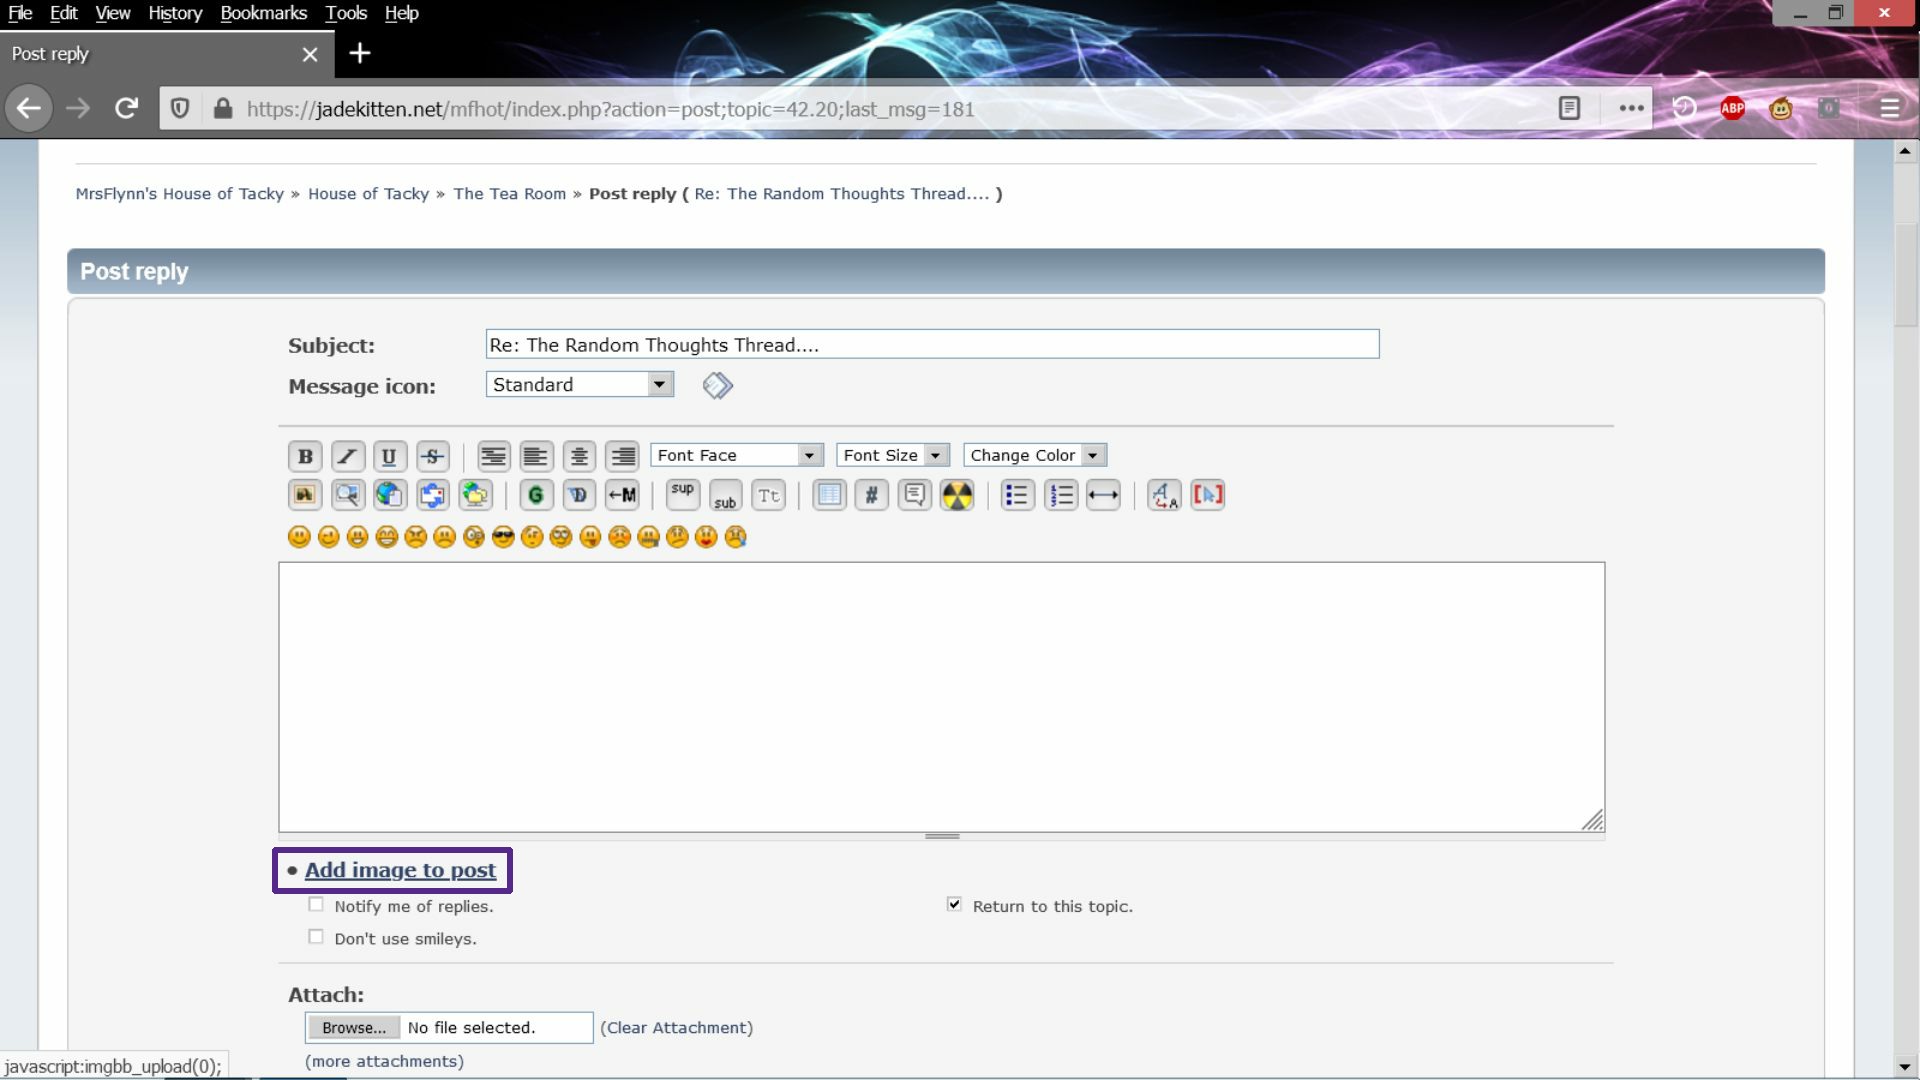This screenshot has width=1920, height=1080.
Task: Open the Font Face dropdown
Action: coord(737,455)
